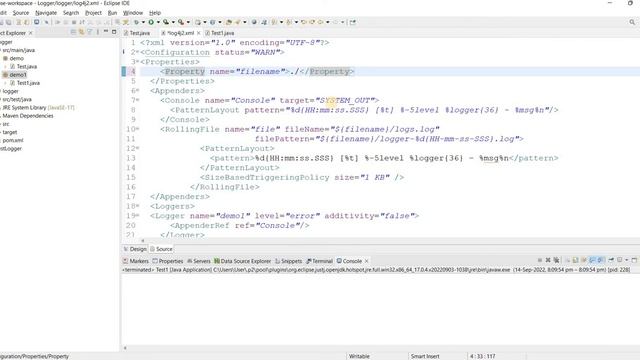This screenshot has height=360, width=640.
Task: Select Maven Dependencies in Project Explorer
Action: 28,116
